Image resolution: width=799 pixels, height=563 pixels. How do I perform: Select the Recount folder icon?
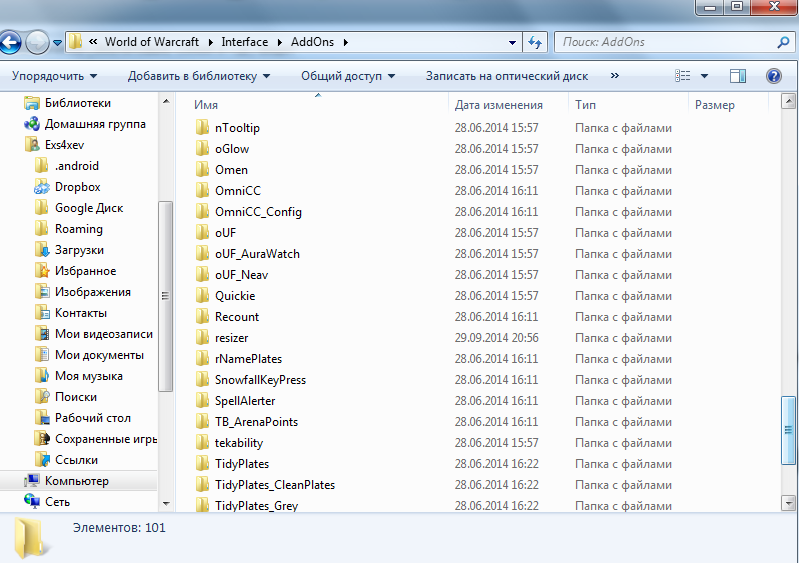[202, 316]
